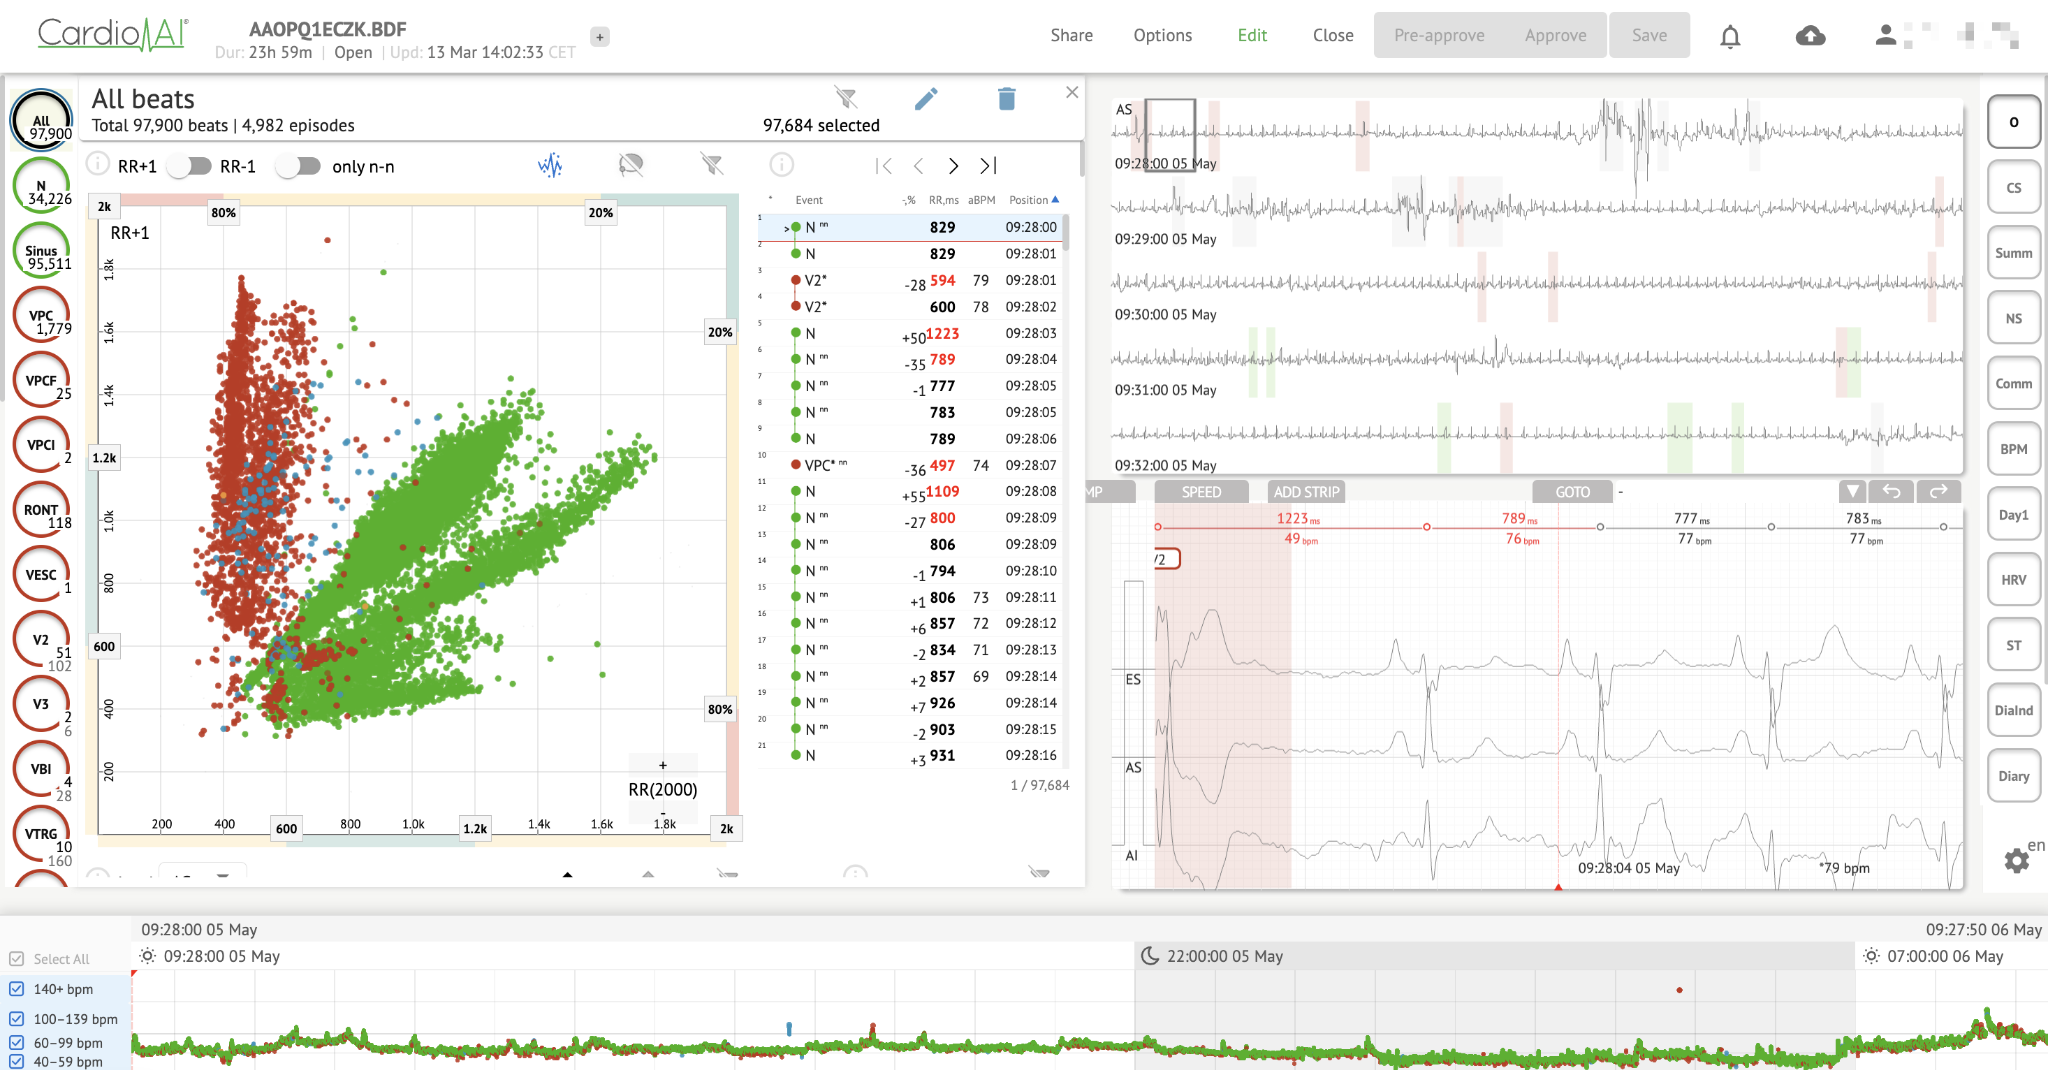Image resolution: width=2048 pixels, height=1070 pixels.
Task: Enable the only n-n switch
Action: (298, 166)
